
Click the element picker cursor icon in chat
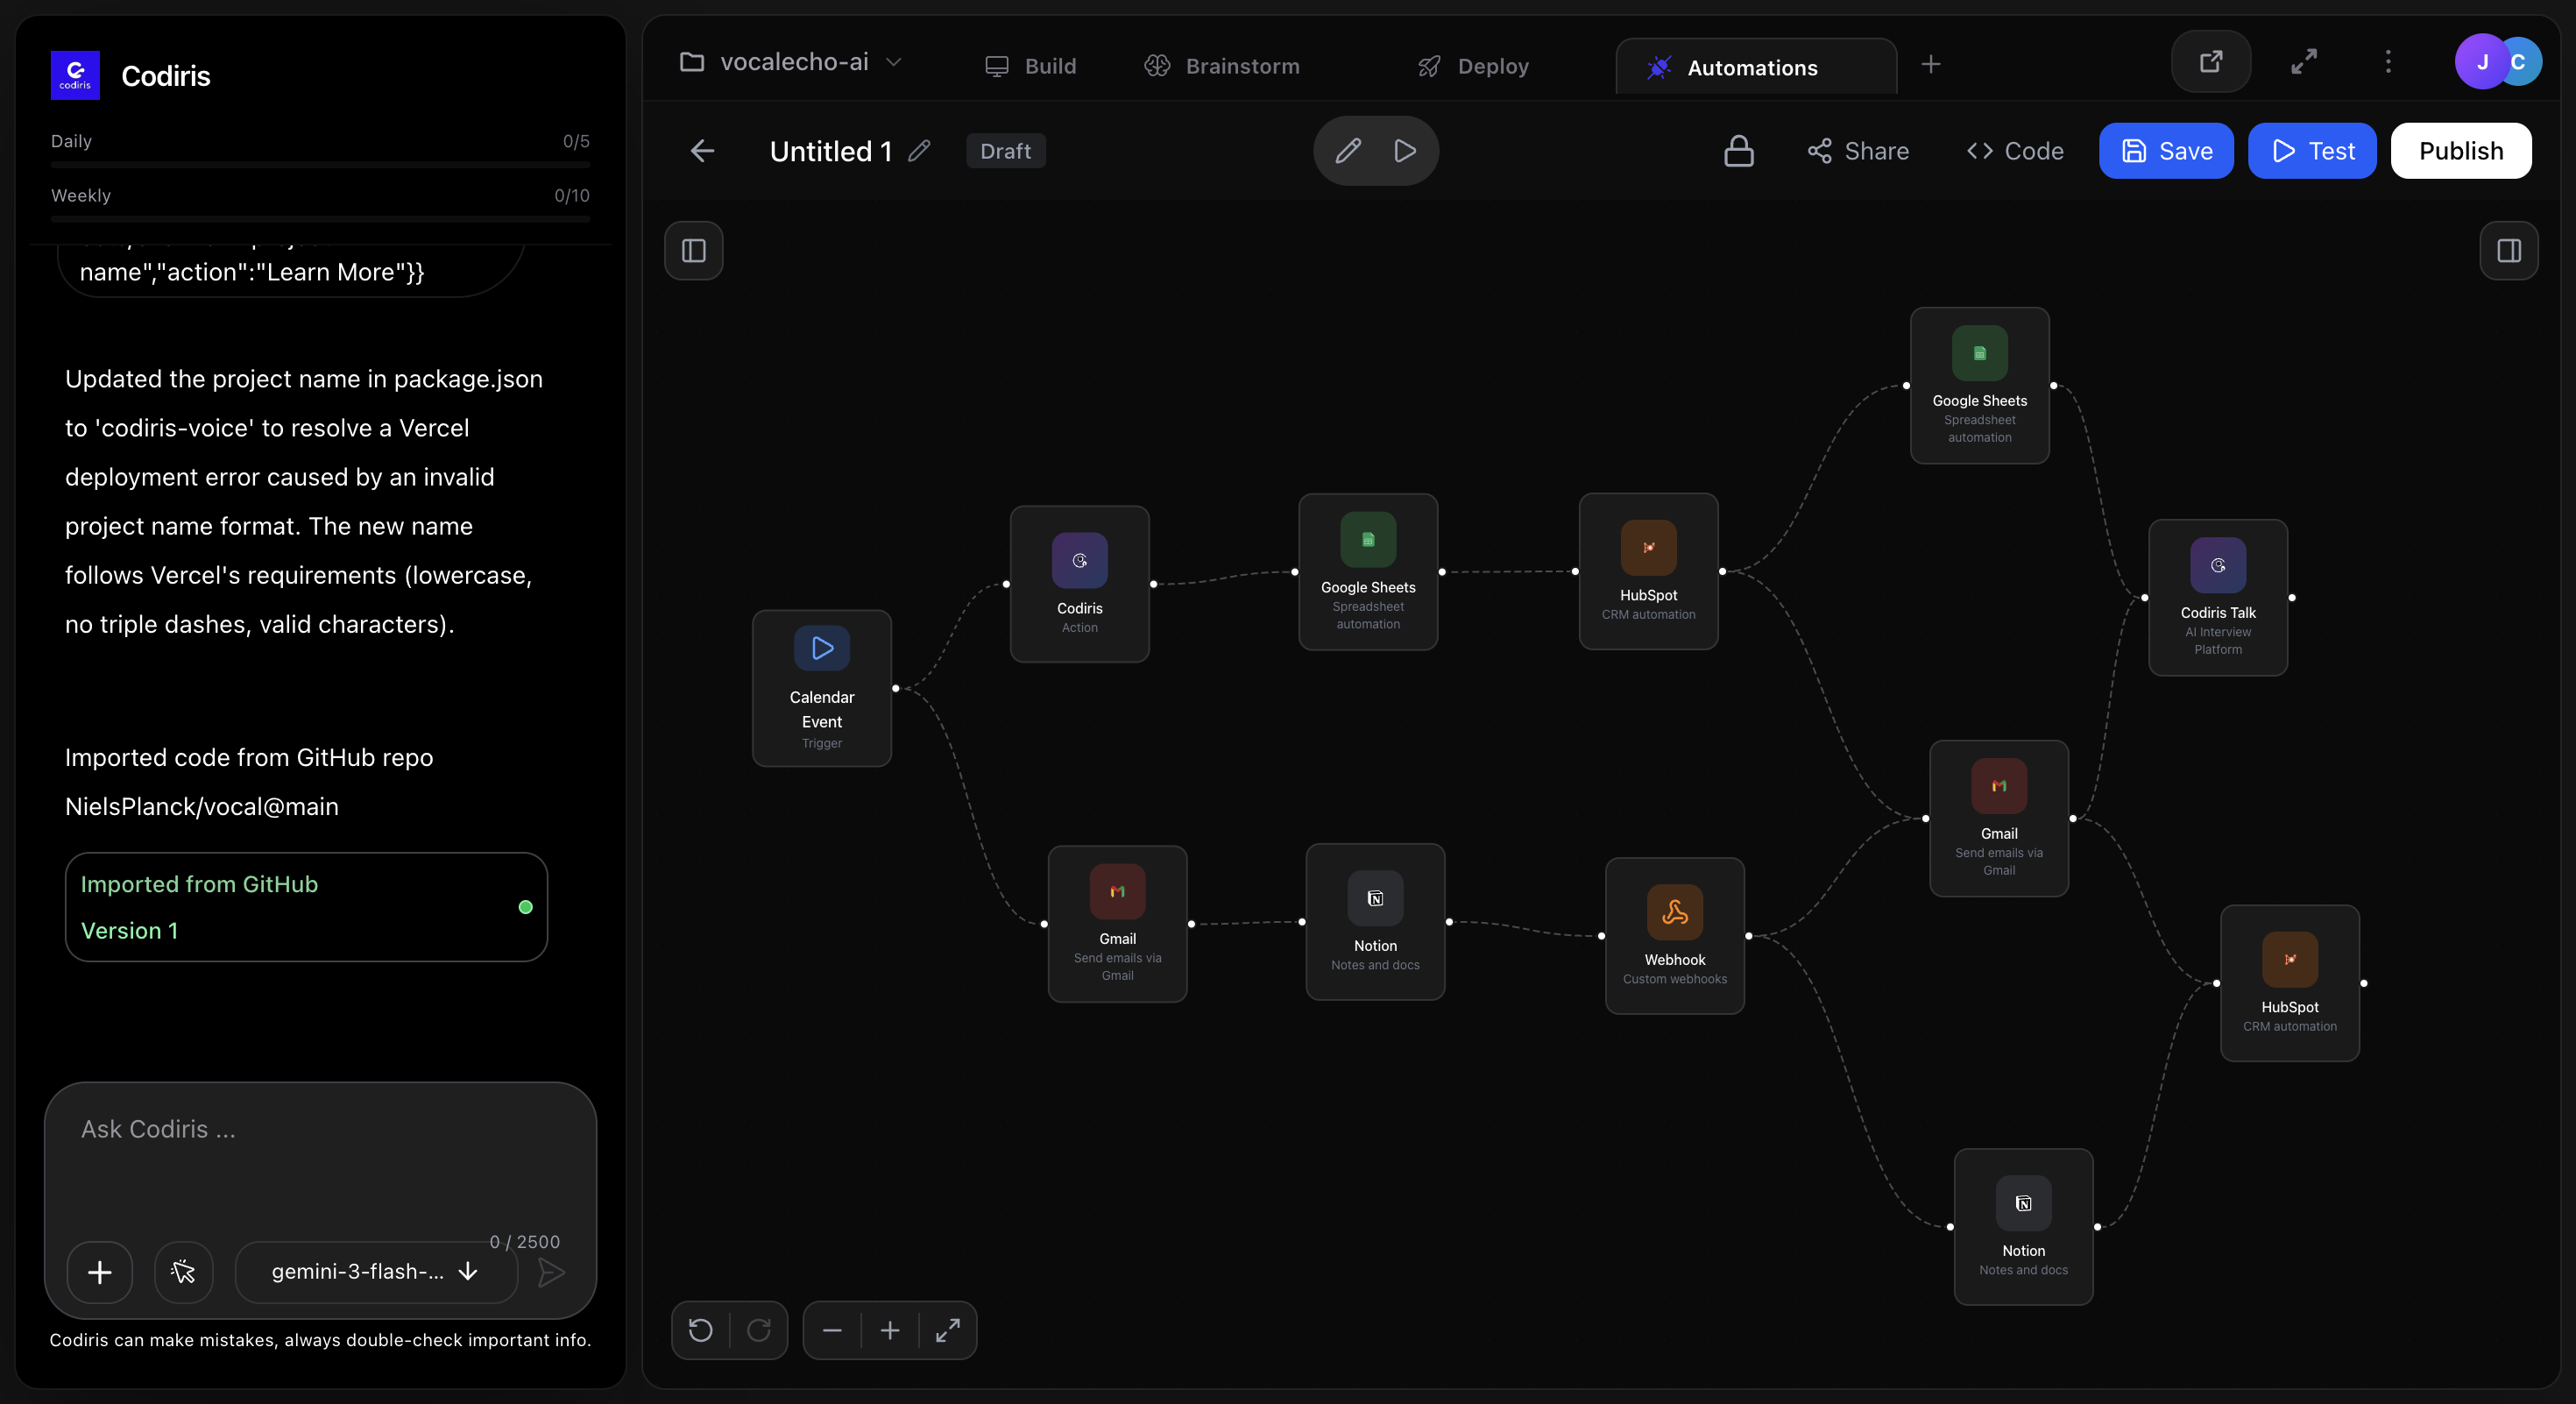point(183,1272)
